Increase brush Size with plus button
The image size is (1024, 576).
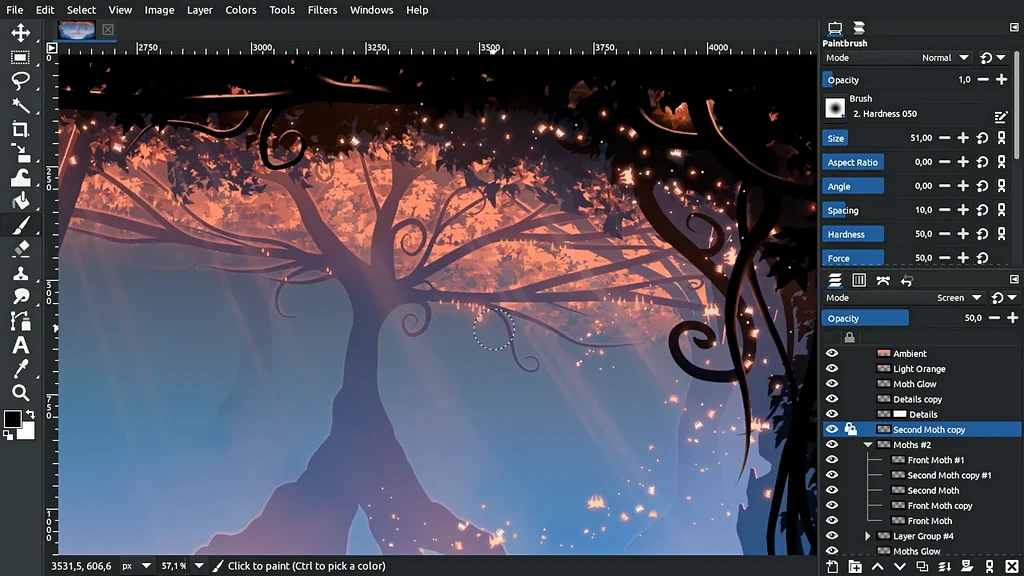click(x=963, y=138)
